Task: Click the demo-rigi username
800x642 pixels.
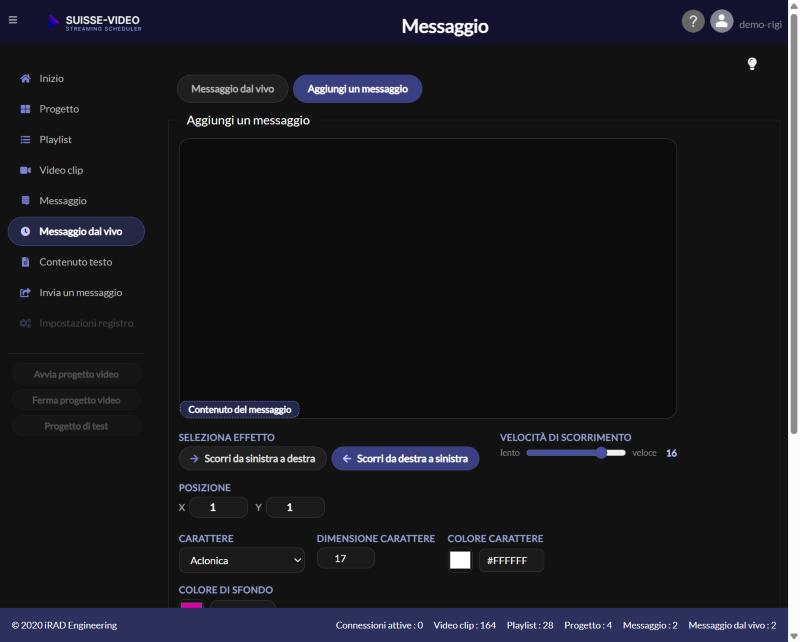Action: click(x=760, y=24)
